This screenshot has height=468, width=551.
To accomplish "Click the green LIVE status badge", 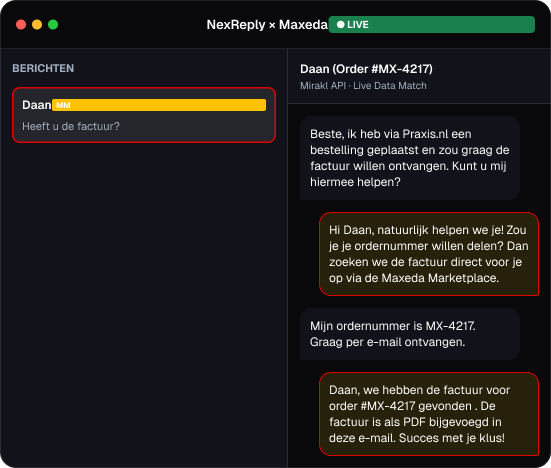I will [x=432, y=25].
